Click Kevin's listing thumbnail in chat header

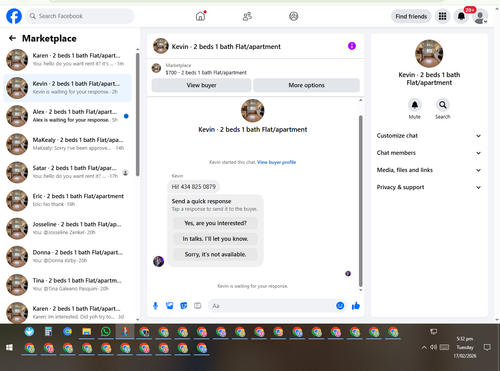click(161, 46)
